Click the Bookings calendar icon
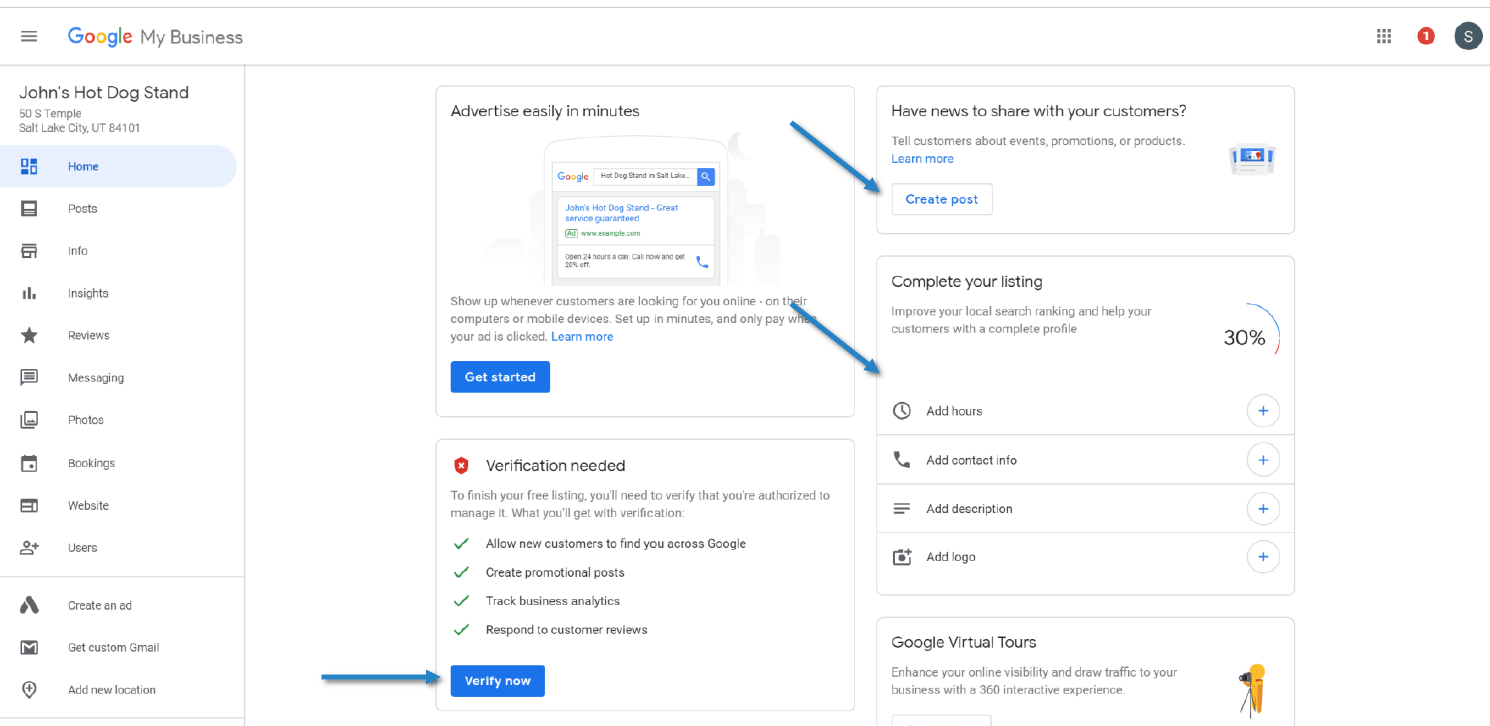The height and width of the screenshot is (726, 1490). pyautogui.click(x=29, y=463)
